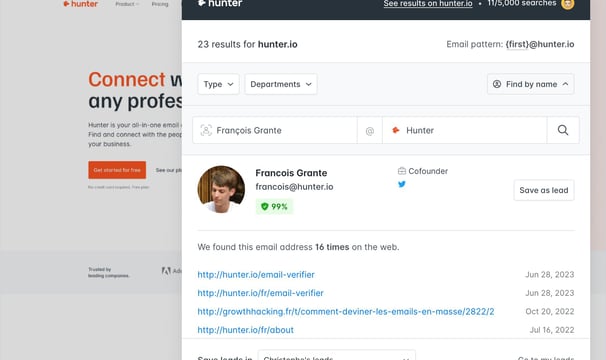This screenshot has height=360, width=606.
Task: Open the Product menu on website
Action: point(127,4)
